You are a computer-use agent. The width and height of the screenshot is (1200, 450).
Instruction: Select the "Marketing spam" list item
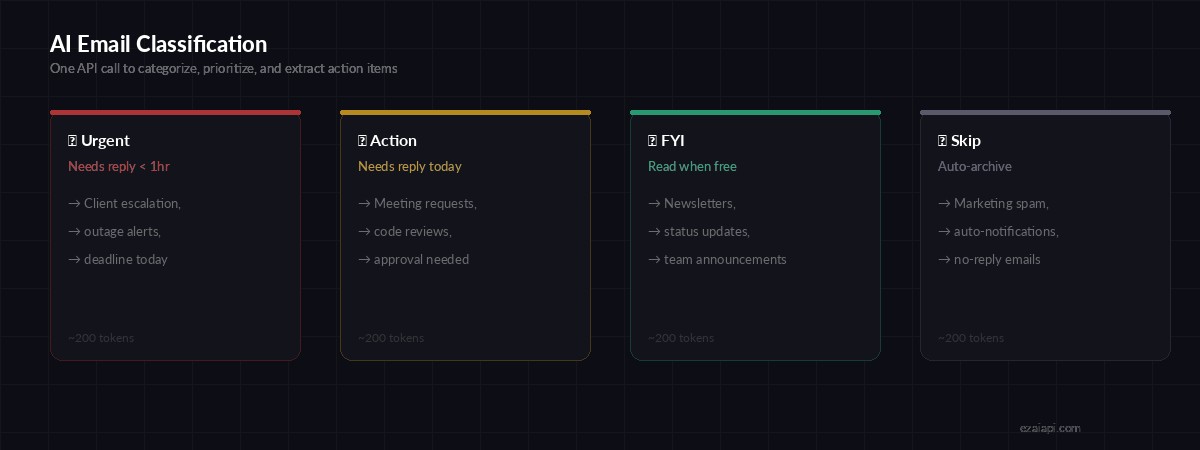pyautogui.click(x=1000, y=203)
